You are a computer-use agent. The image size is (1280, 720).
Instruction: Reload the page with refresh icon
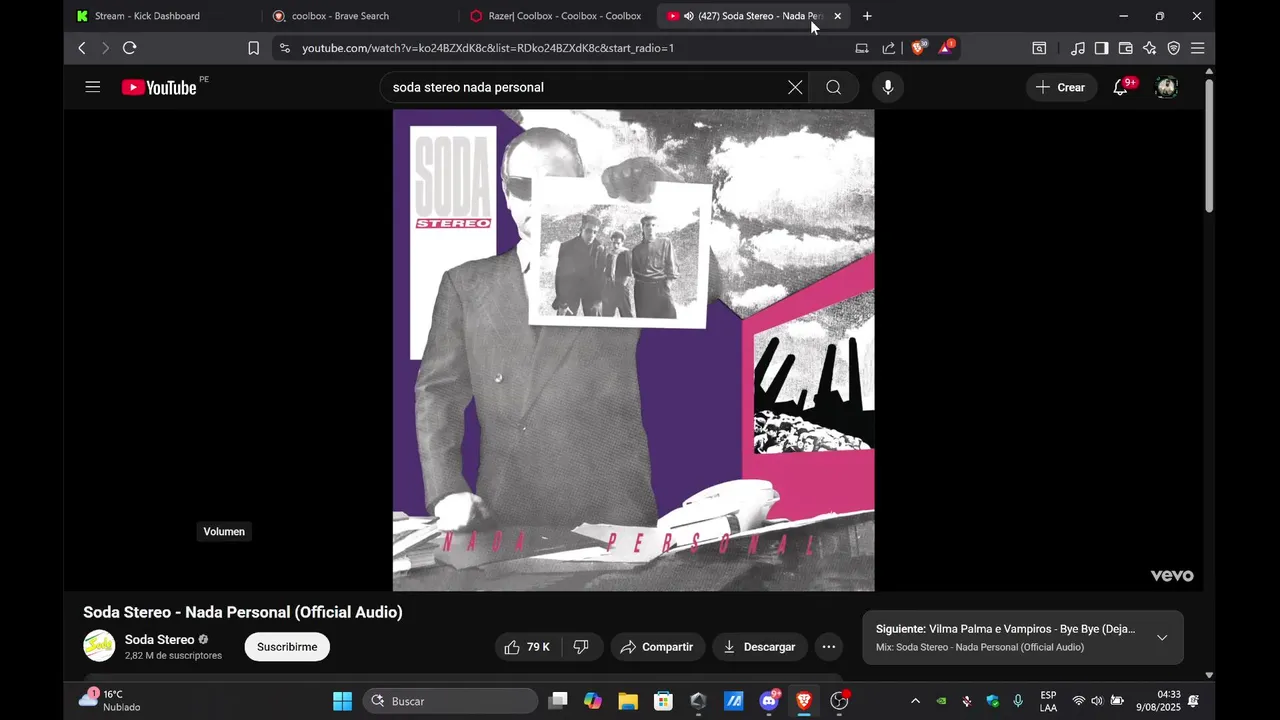(x=129, y=48)
